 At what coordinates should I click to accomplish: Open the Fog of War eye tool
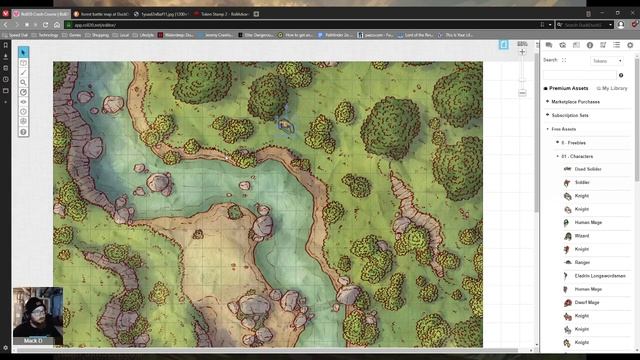tap(23, 102)
